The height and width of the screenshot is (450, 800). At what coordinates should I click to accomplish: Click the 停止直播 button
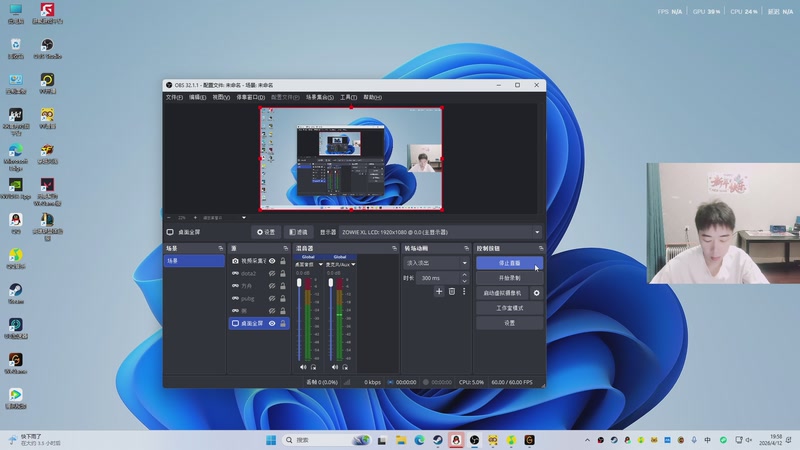pyautogui.click(x=509, y=263)
